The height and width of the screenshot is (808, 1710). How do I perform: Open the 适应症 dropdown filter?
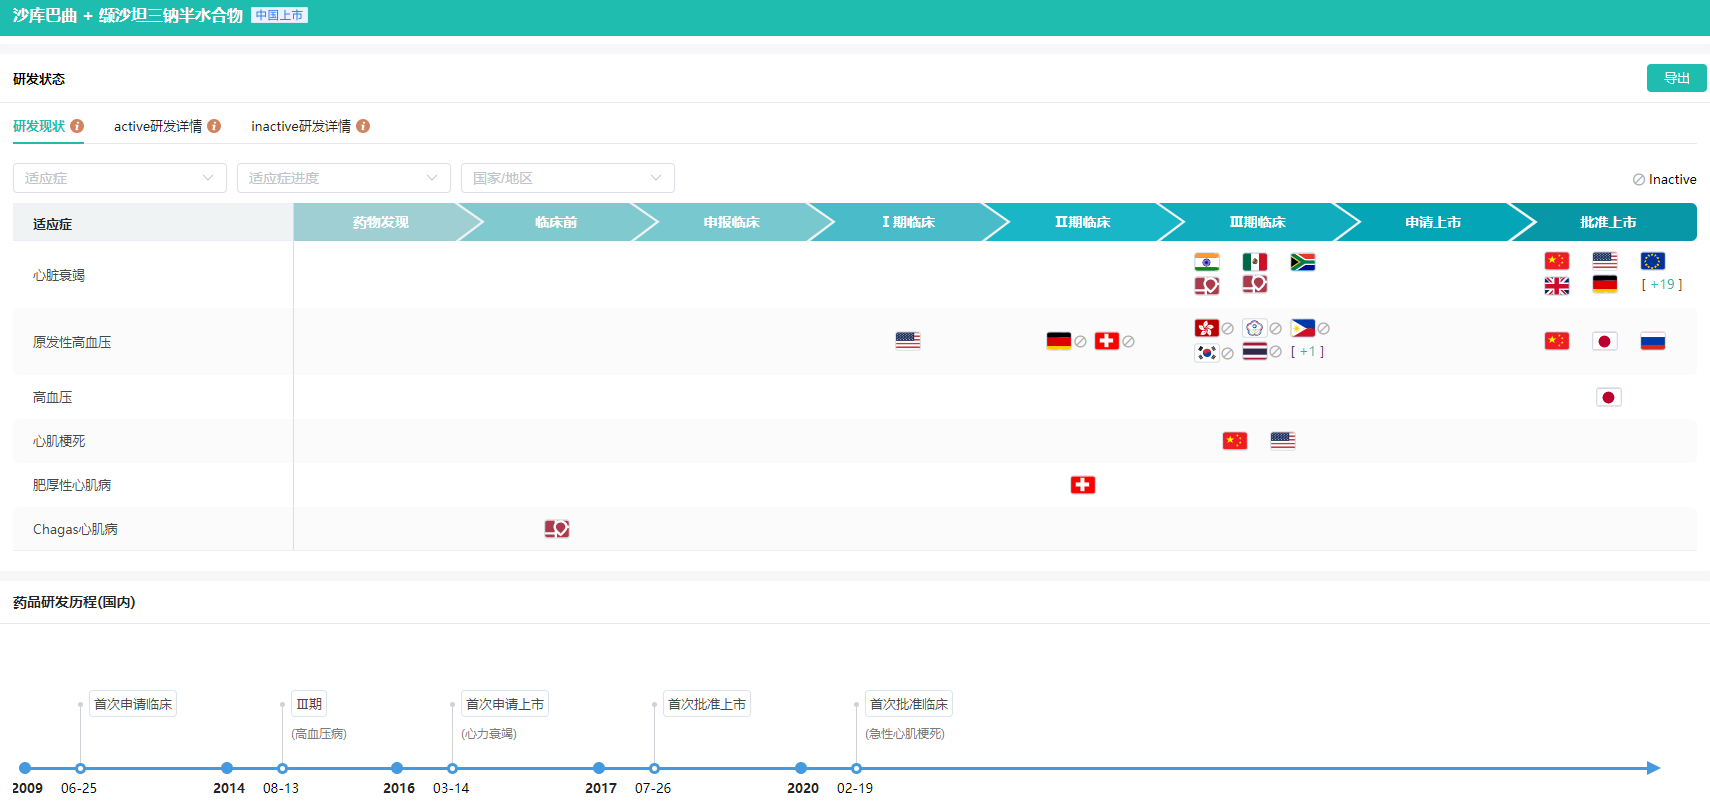pyautogui.click(x=120, y=178)
